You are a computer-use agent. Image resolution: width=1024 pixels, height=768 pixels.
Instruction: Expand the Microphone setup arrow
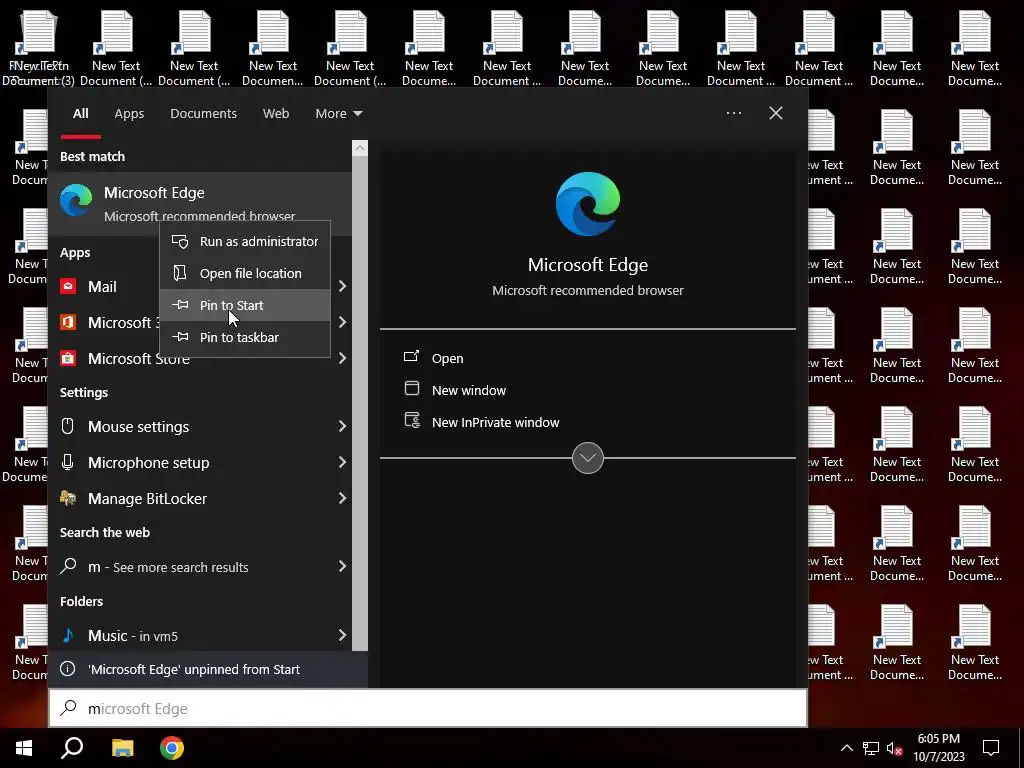[x=342, y=462]
